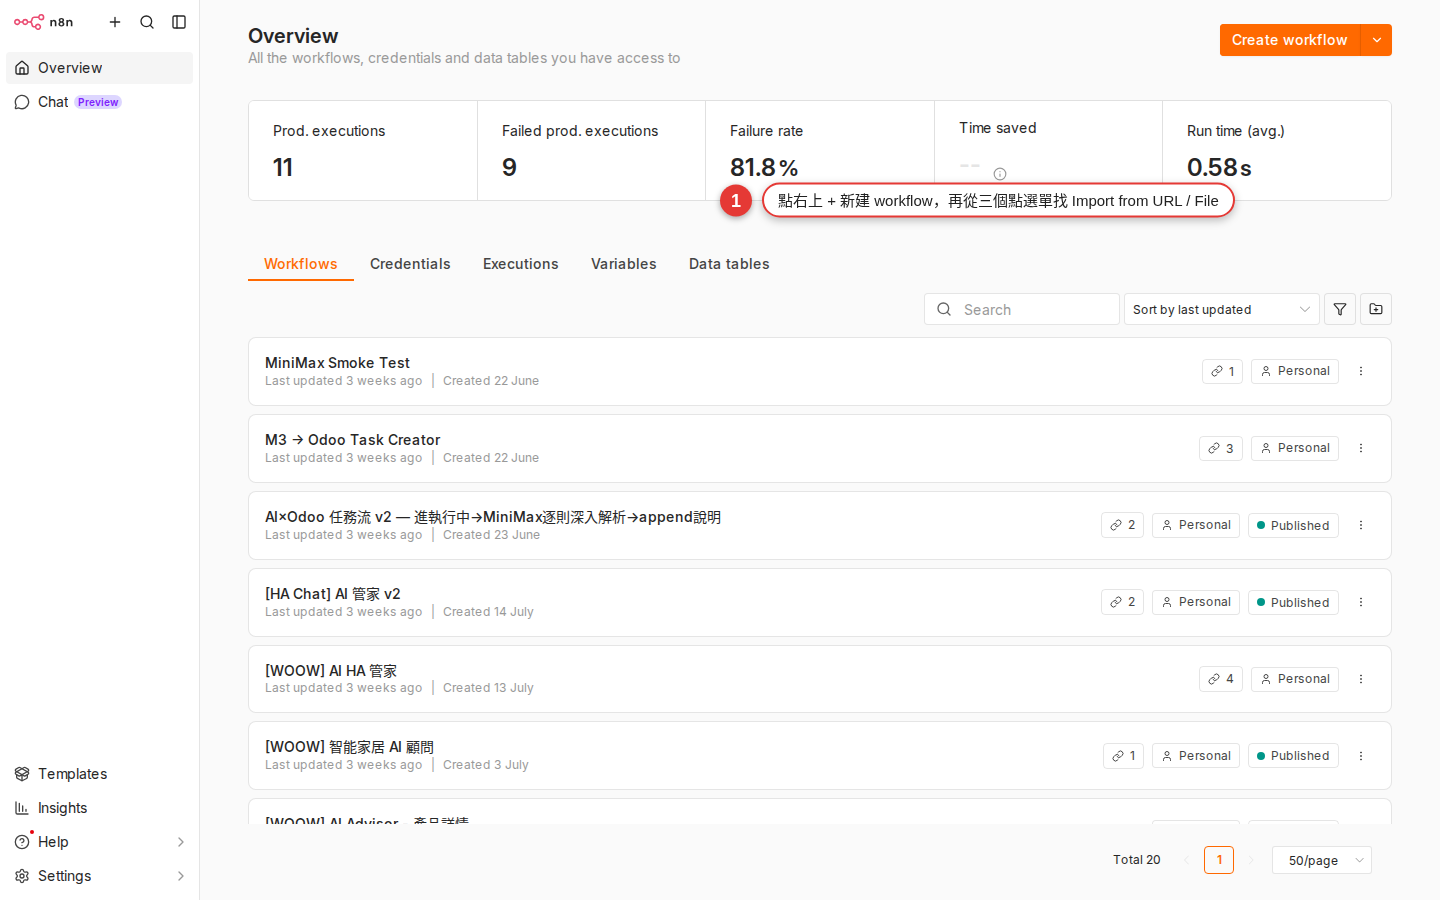Change the 50/page page size dropdown
This screenshot has width=1440, height=900.
click(x=1322, y=860)
